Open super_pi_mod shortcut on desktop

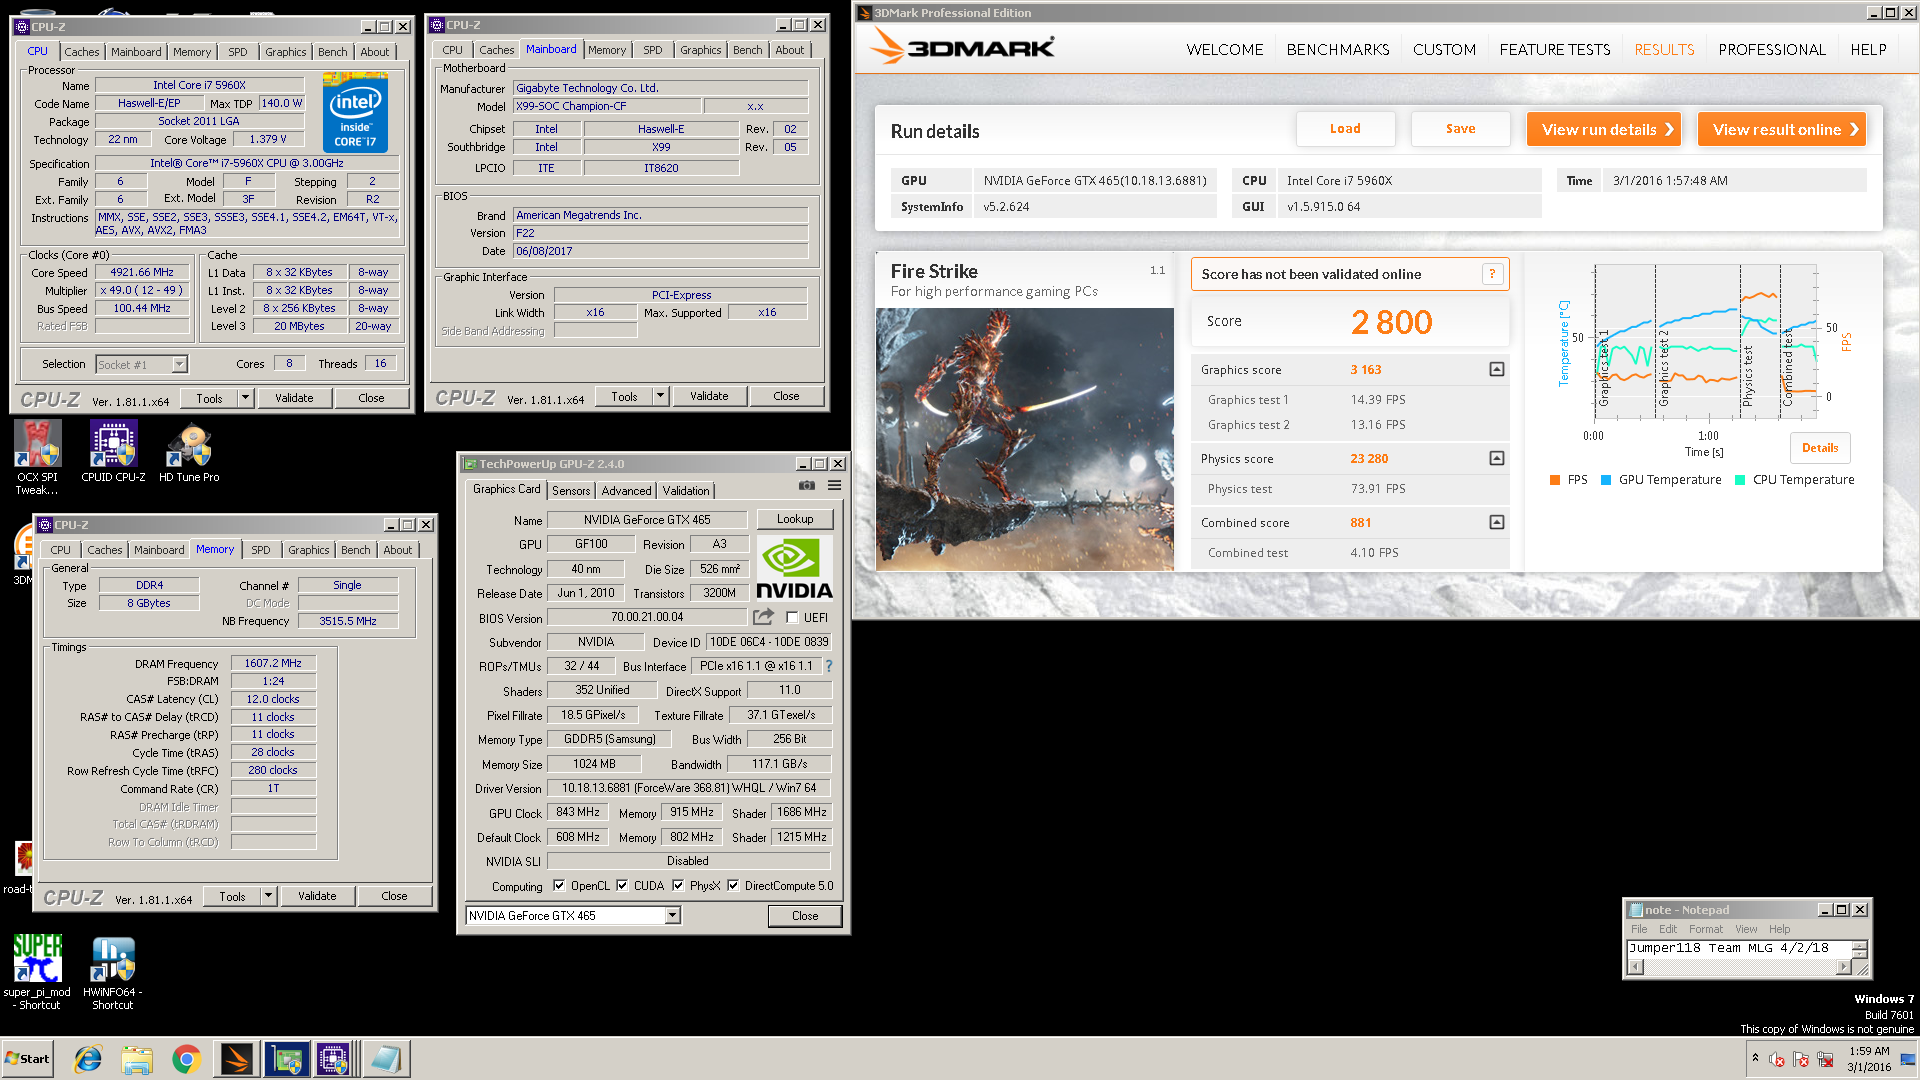(37, 972)
